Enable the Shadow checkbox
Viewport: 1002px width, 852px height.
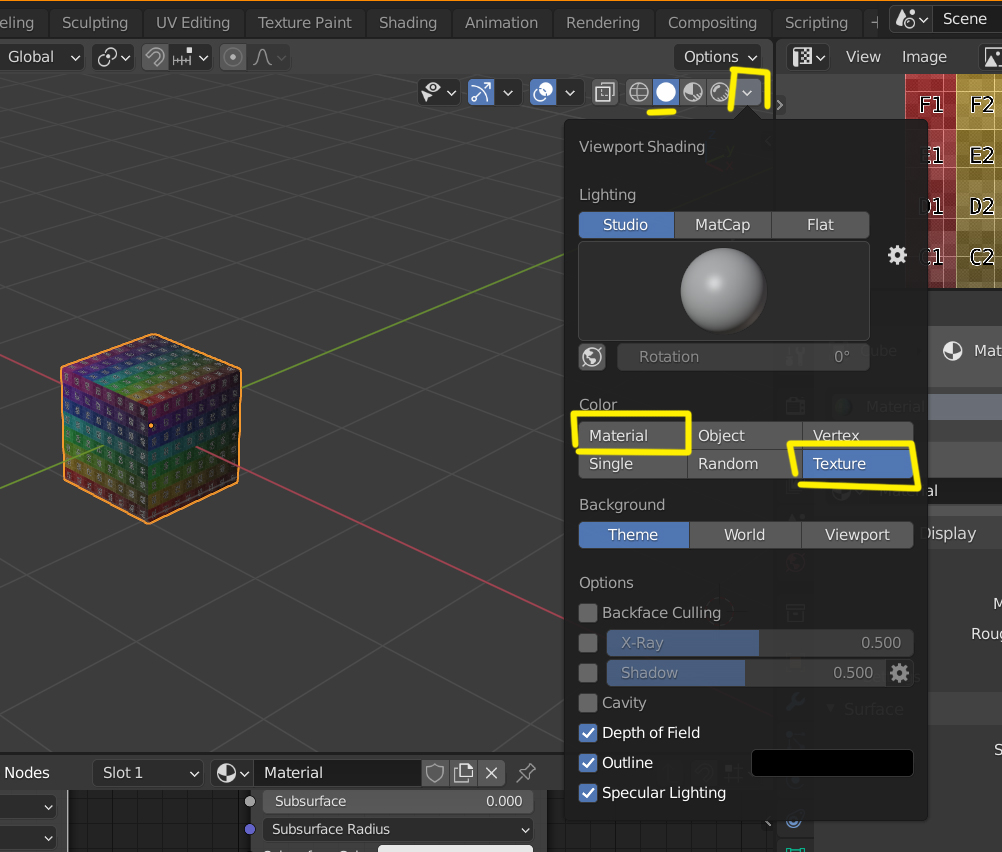[588, 672]
